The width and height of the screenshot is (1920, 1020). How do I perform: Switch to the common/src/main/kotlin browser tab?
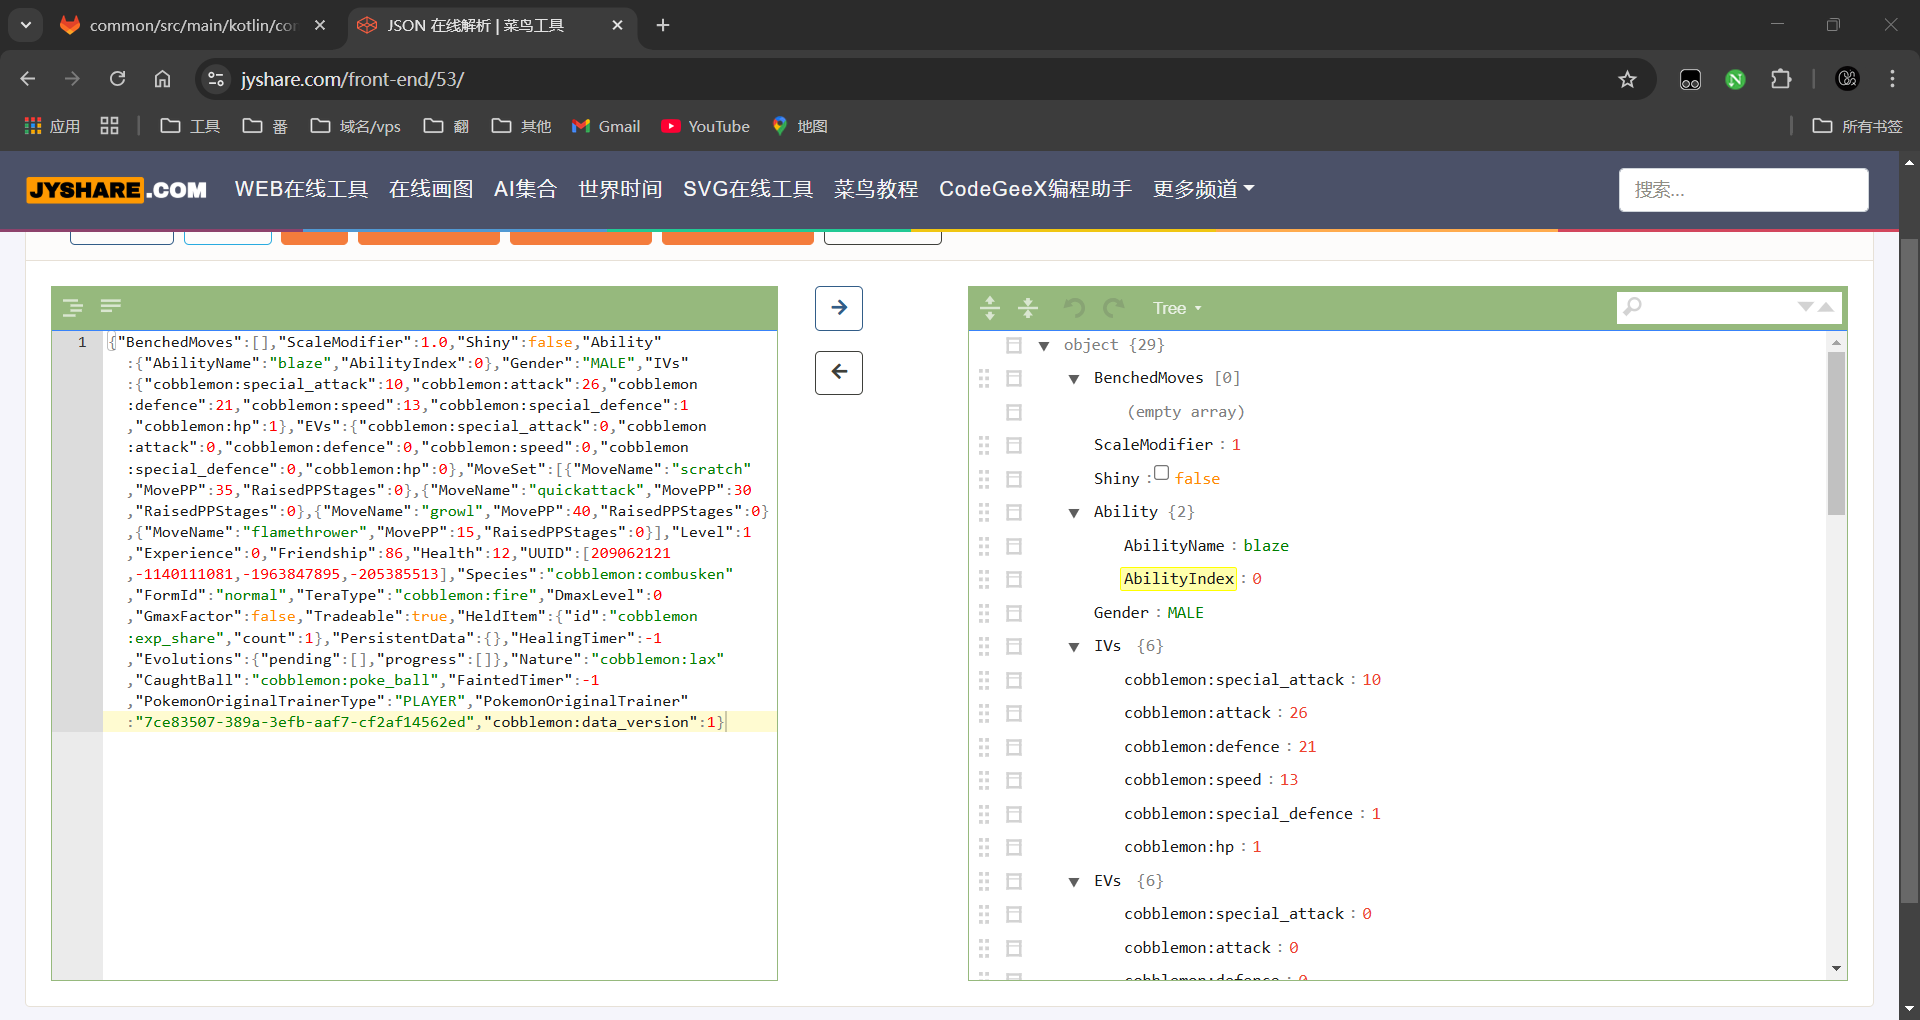pos(192,25)
